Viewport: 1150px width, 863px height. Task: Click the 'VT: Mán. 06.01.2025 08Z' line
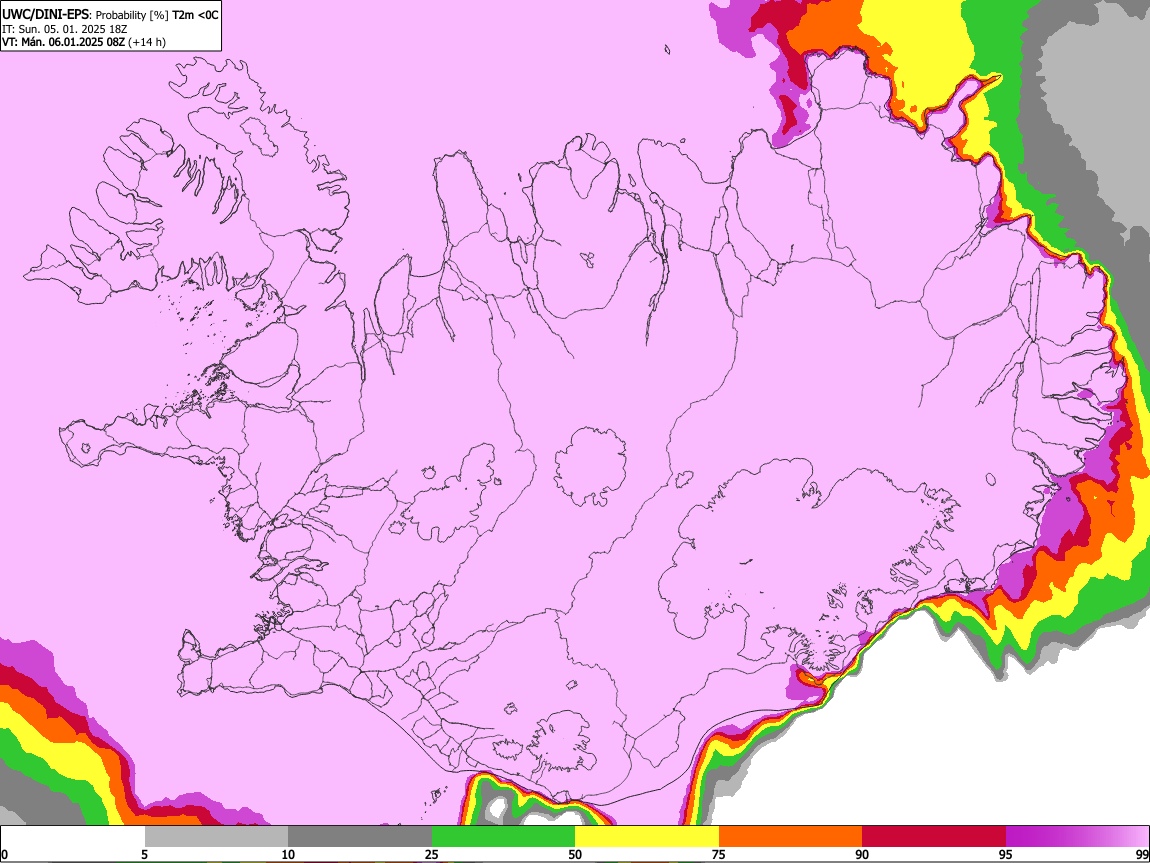(x=64, y=42)
